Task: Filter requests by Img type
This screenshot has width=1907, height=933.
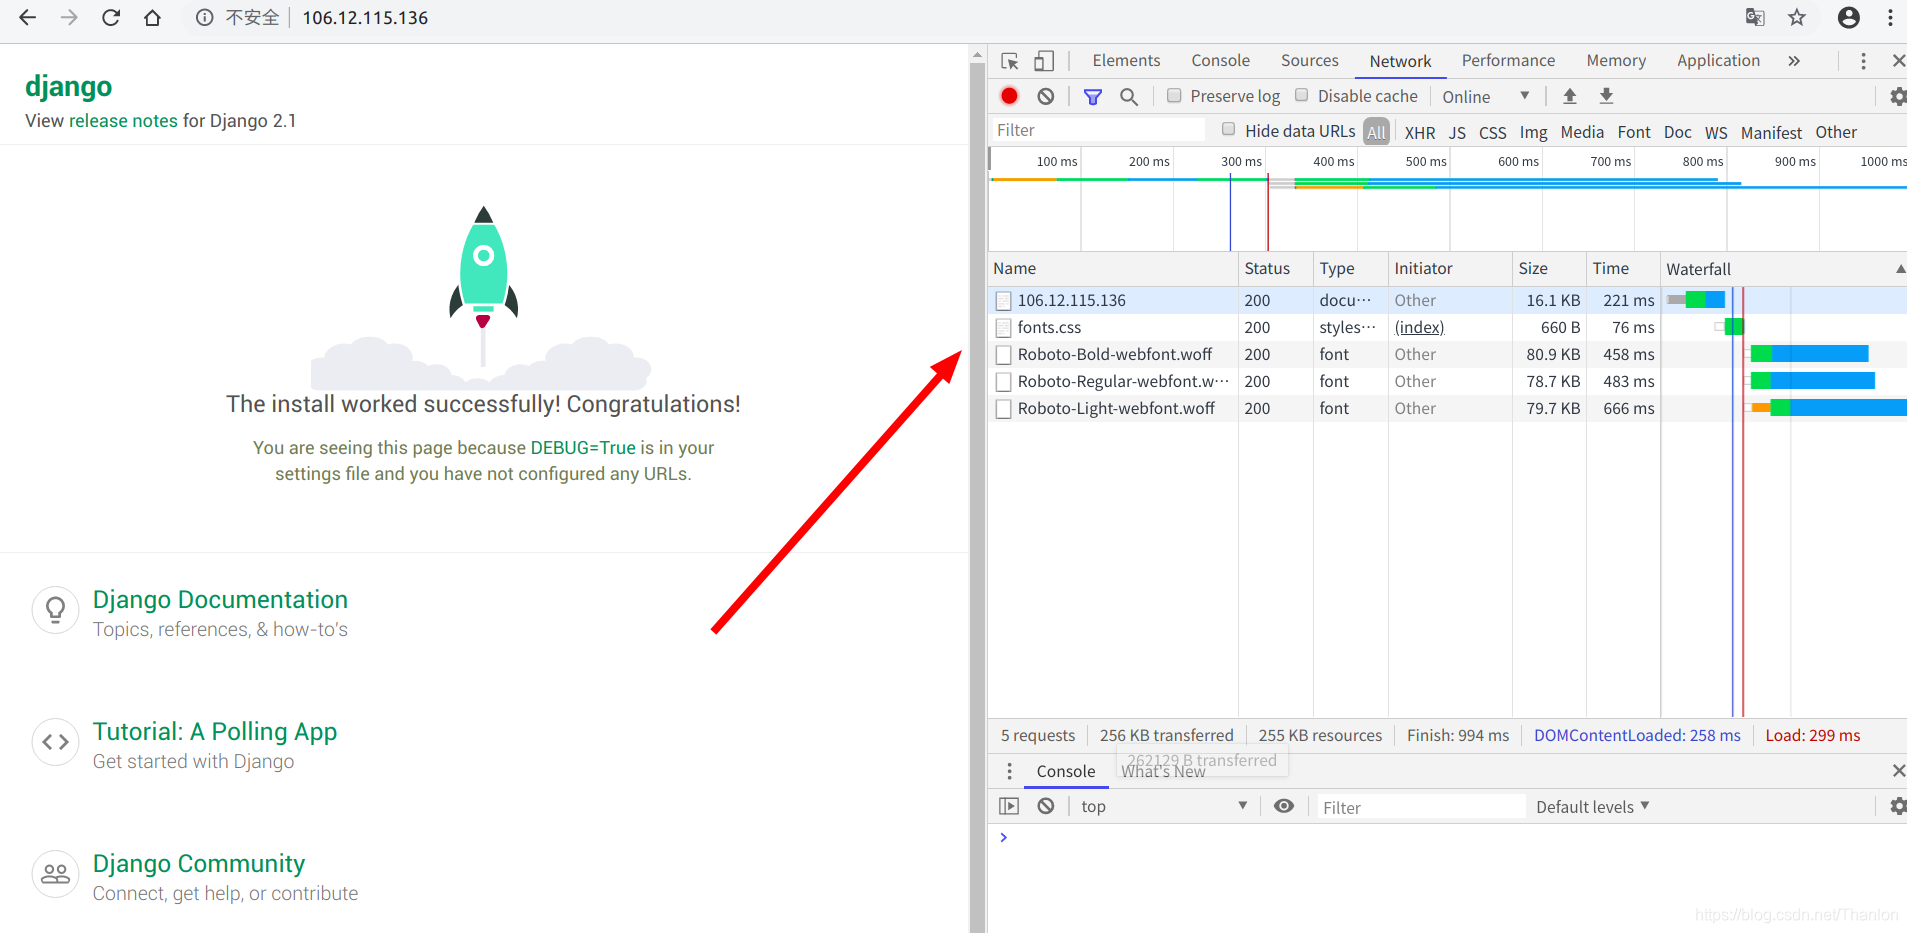Action: point(1533,132)
